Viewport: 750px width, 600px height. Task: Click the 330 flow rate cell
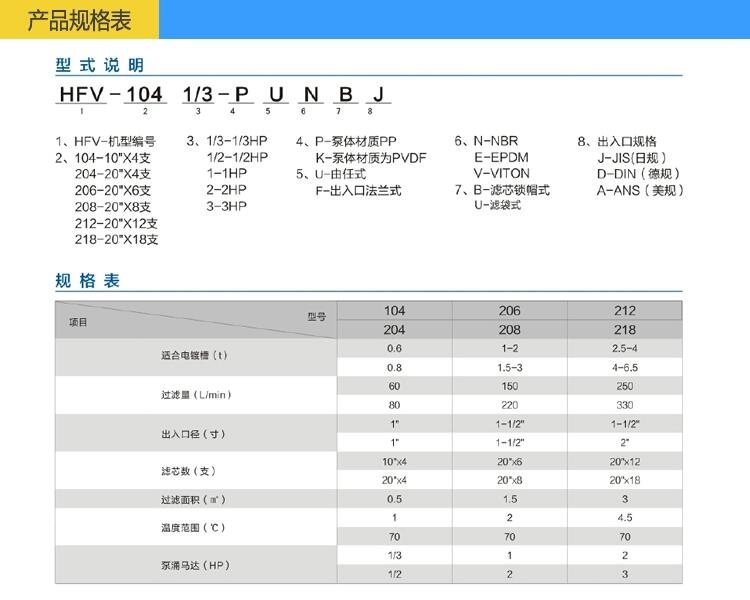tap(625, 405)
